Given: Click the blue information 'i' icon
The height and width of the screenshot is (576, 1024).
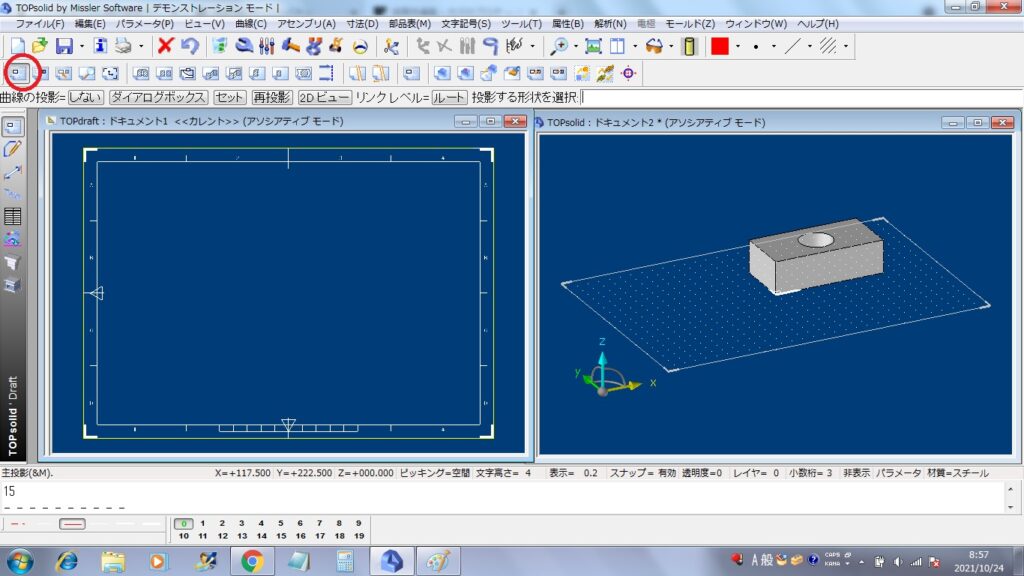Looking at the screenshot, I should click(x=100, y=46).
